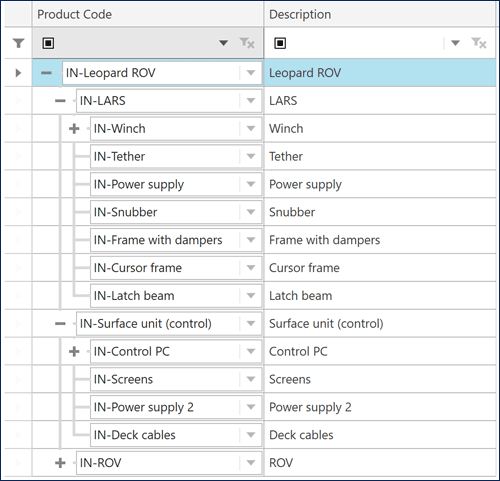The width and height of the screenshot is (500, 481).
Task: Expand the IN-Control PC node
Action: pyautogui.click(x=74, y=351)
